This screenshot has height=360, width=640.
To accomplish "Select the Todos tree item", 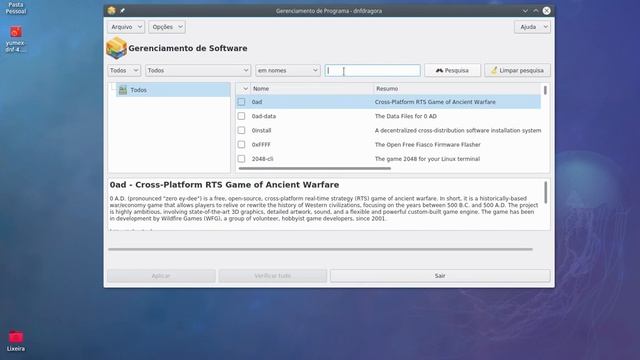I will 173,90.
